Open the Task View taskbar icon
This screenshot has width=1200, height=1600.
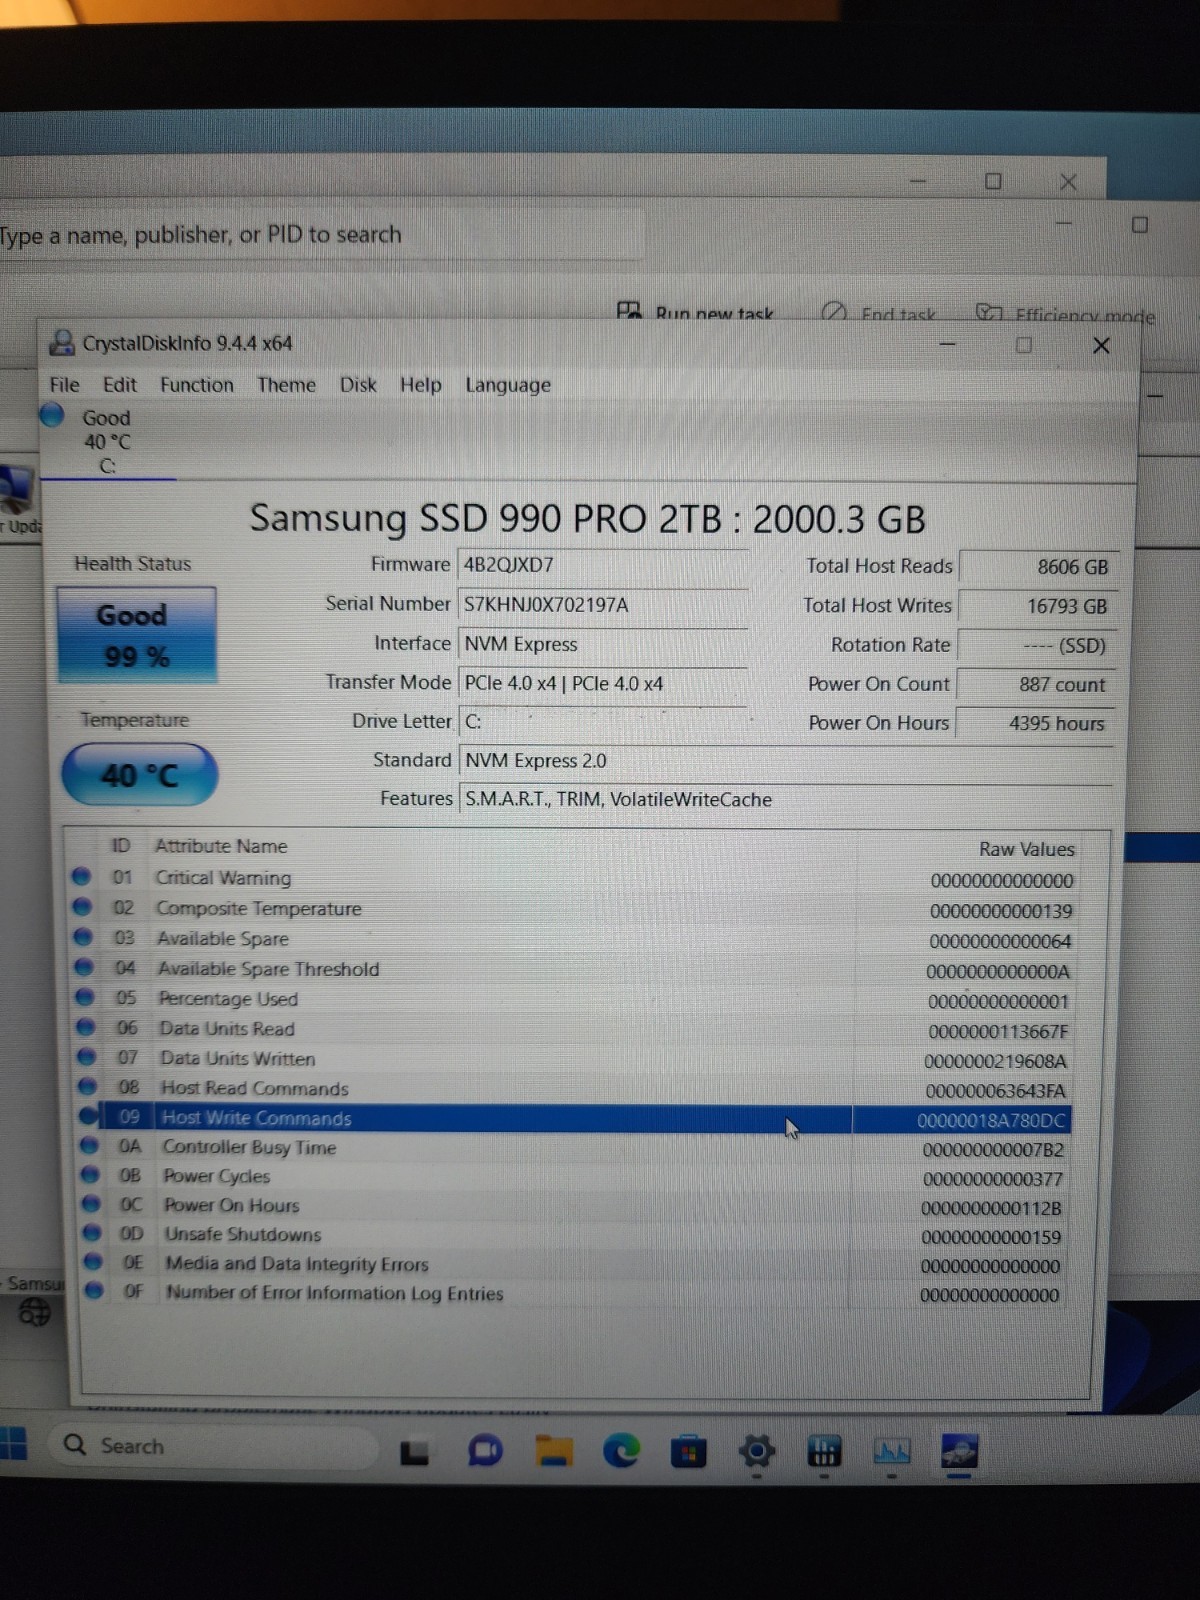click(414, 1452)
